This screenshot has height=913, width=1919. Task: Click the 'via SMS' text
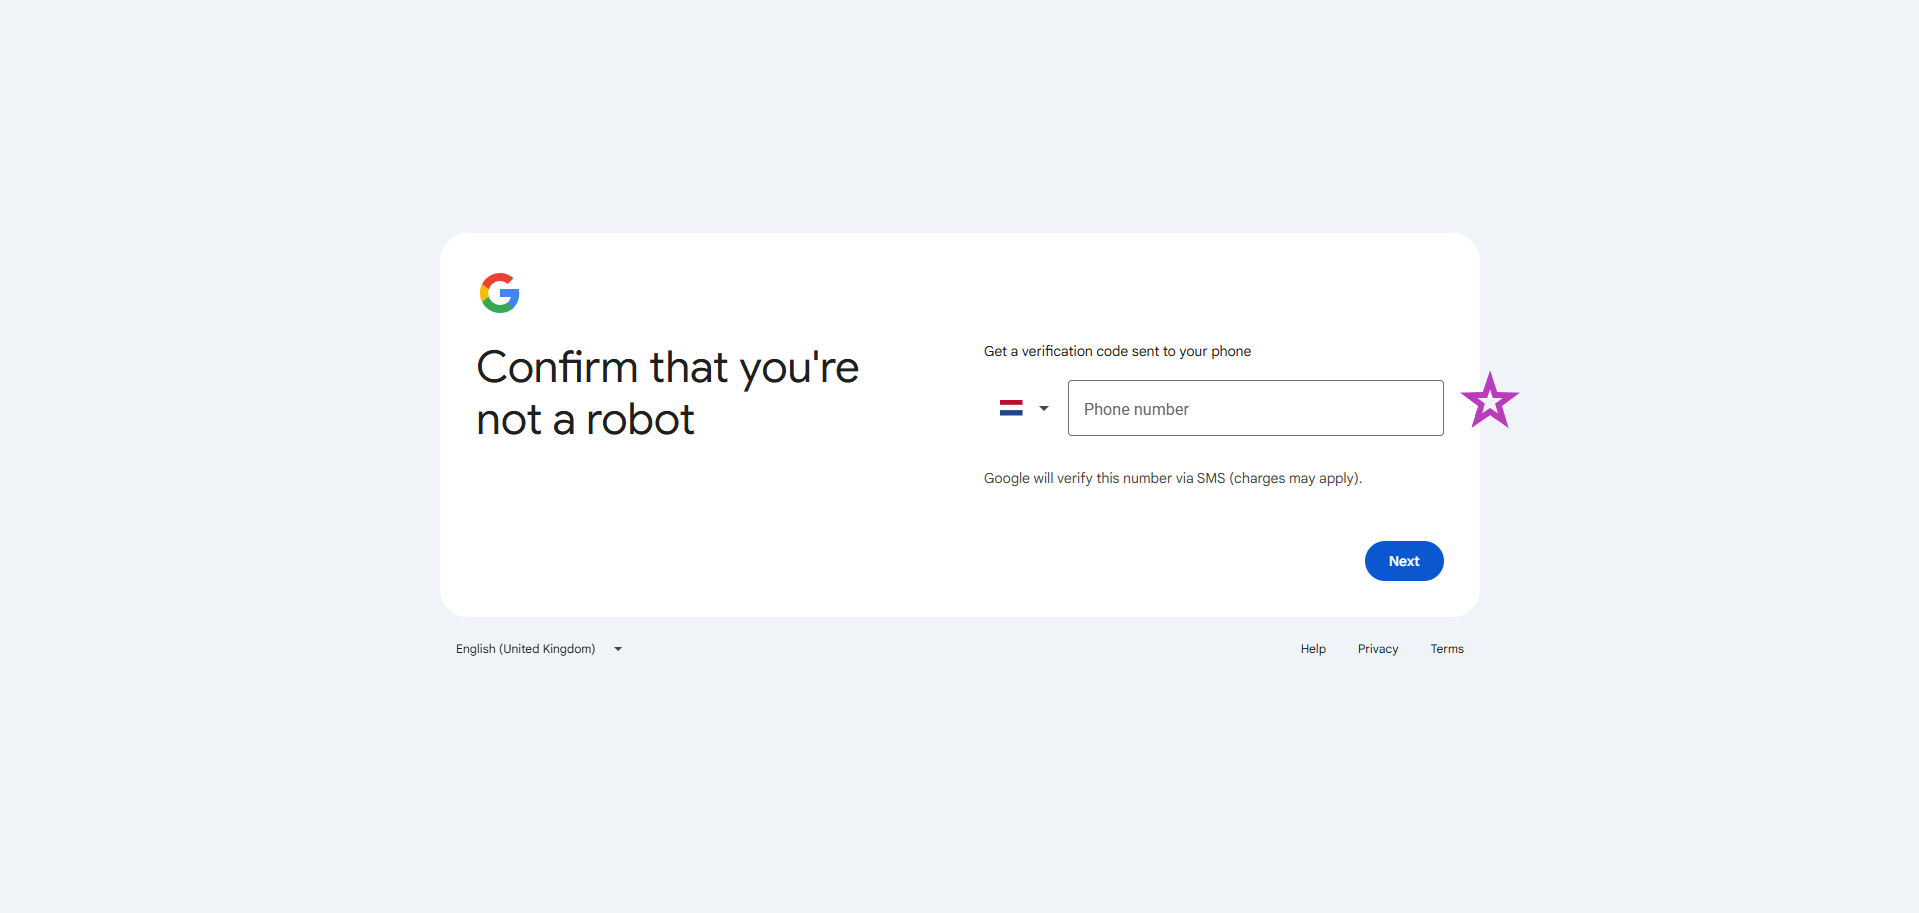(1200, 478)
